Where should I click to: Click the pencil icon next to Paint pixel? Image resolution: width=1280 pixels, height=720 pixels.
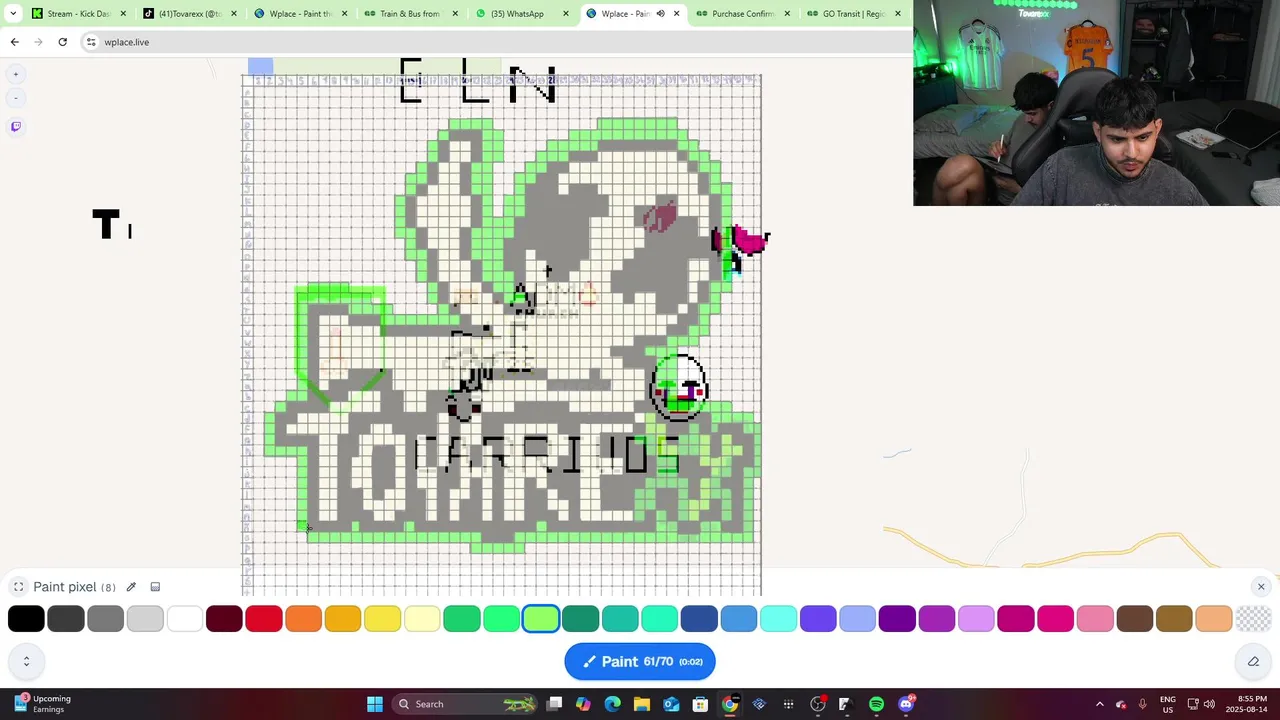coord(131,587)
